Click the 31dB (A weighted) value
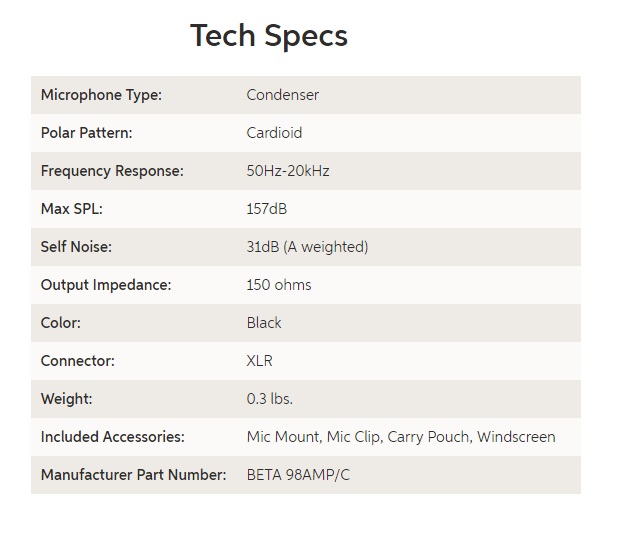This screenshot has width=624, height=533. [x=307, y=247]
